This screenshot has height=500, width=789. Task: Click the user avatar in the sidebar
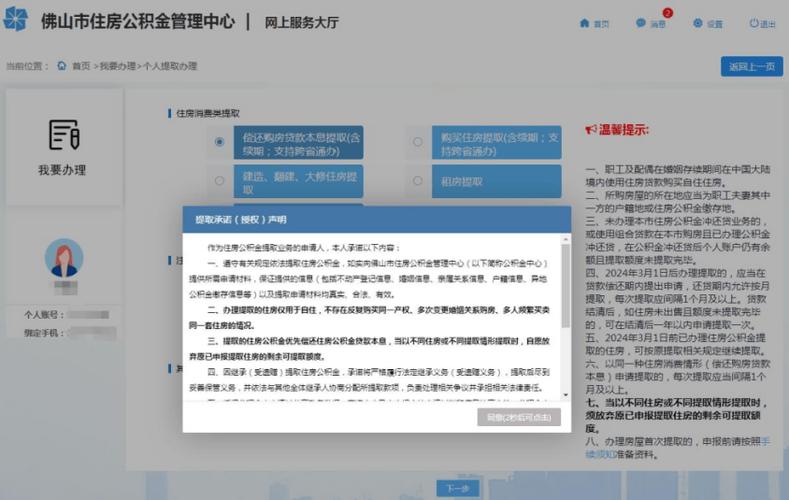(64, 258)
